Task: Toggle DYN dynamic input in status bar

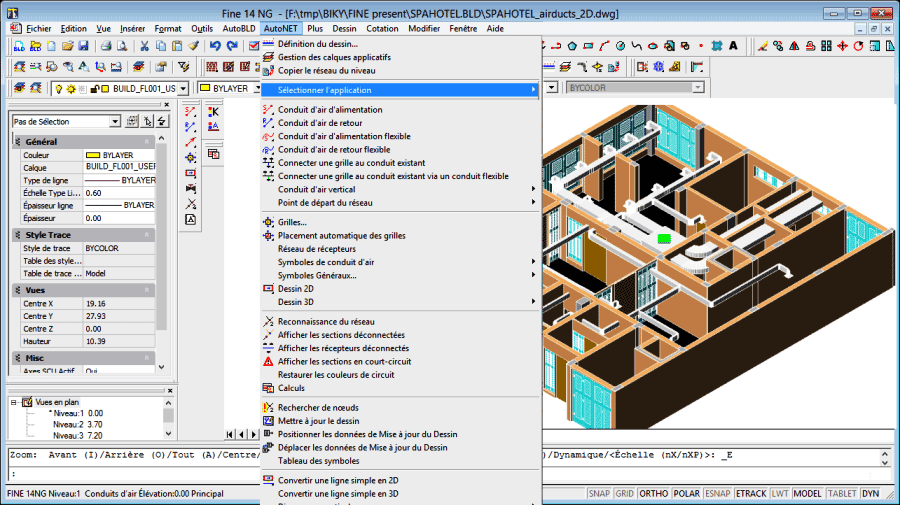Action: [871, 494]
